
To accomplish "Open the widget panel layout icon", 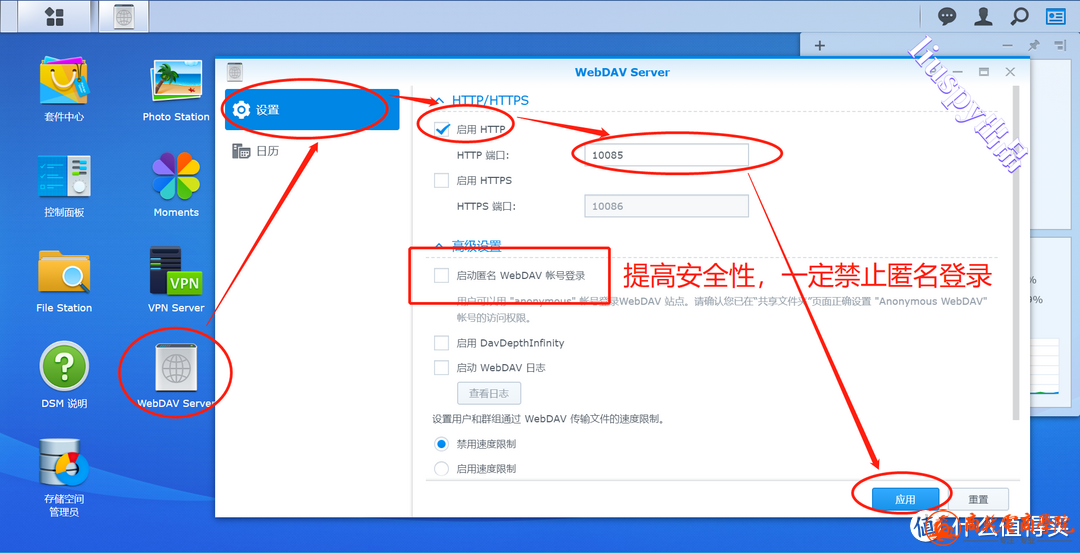I will pos(1059,45).
